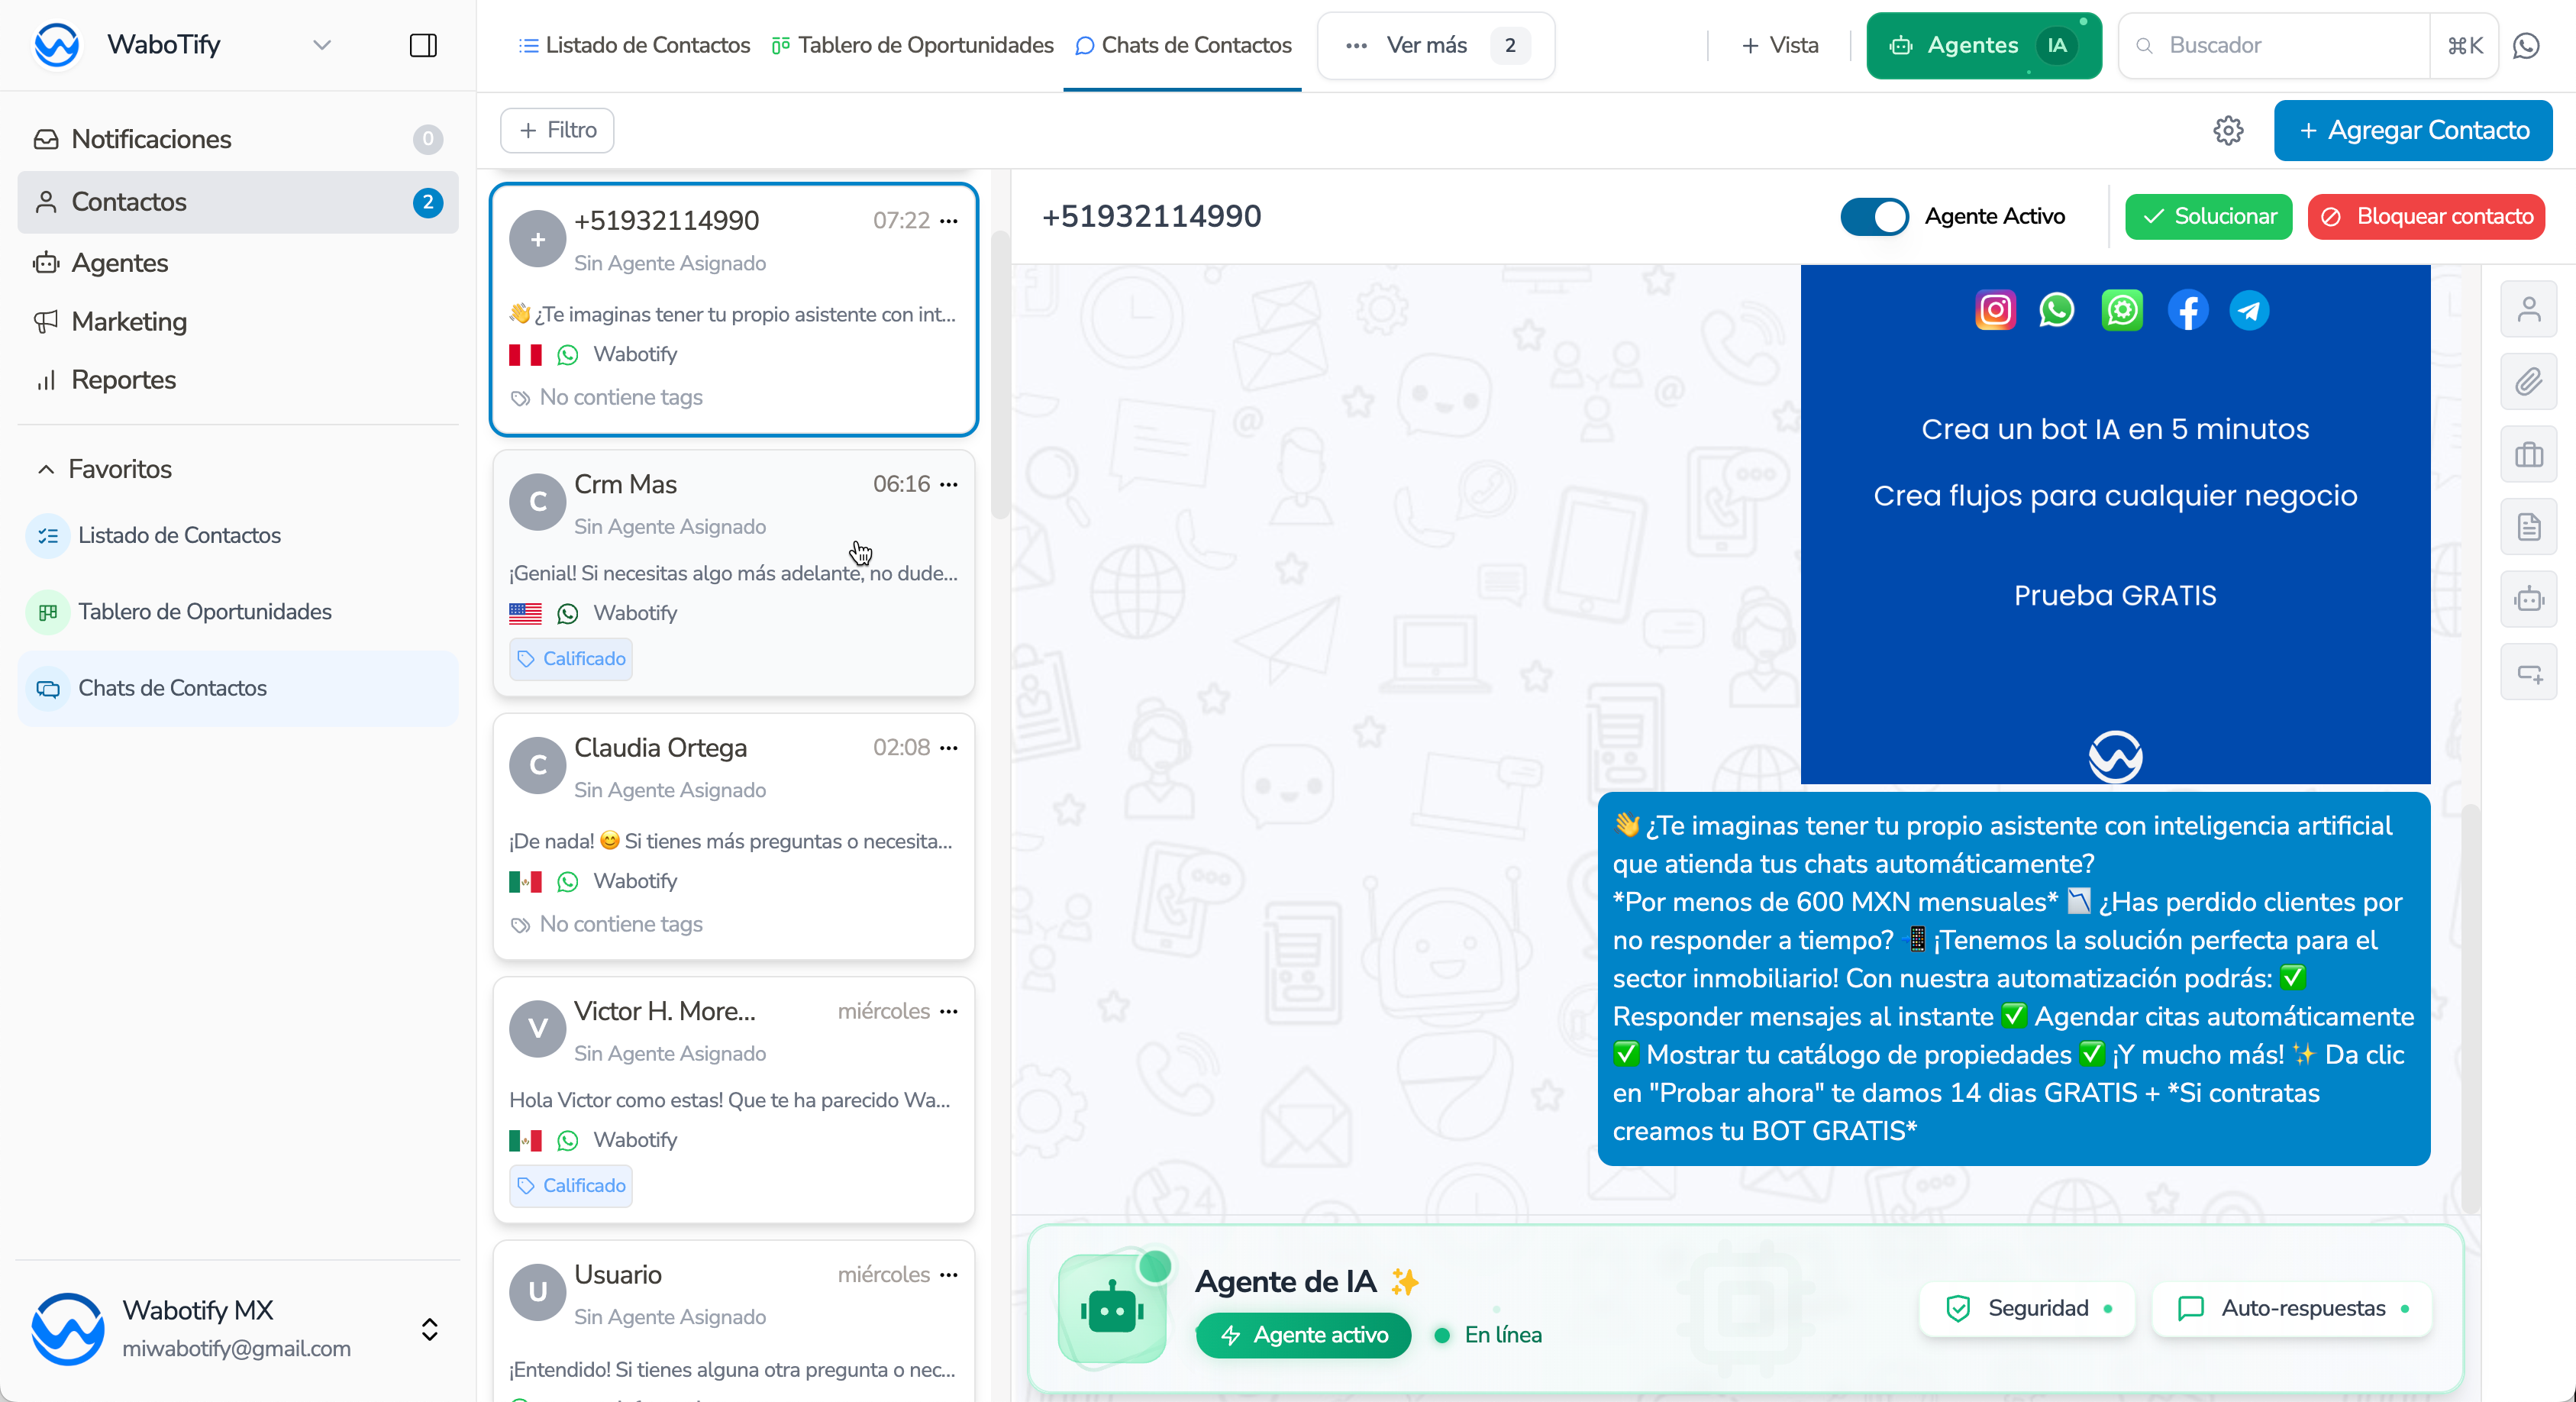This screenshot has width=2576, height=1402.
Task: Click the Telegram icon in the image
Action: coord(2249,310)
